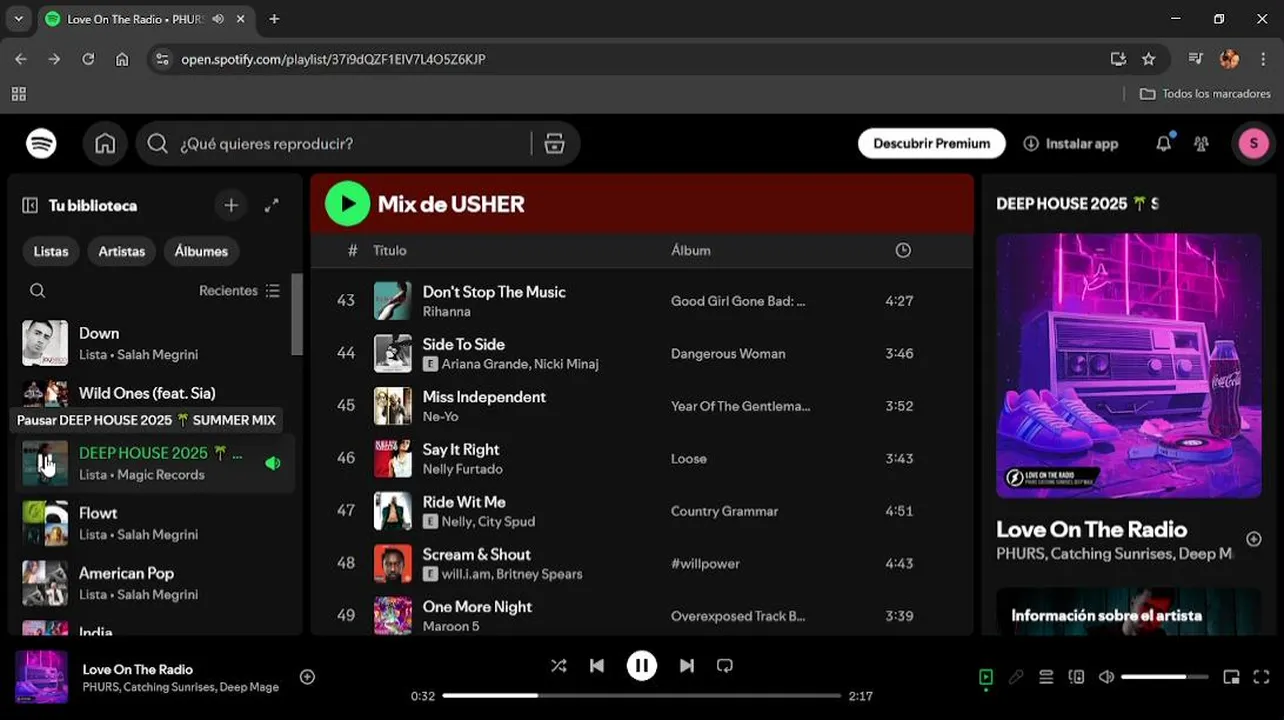The height and width of the screenshot is (720, 1284).
Task: Toggle the Now Playing view panel
Action: tap(986, 677)
